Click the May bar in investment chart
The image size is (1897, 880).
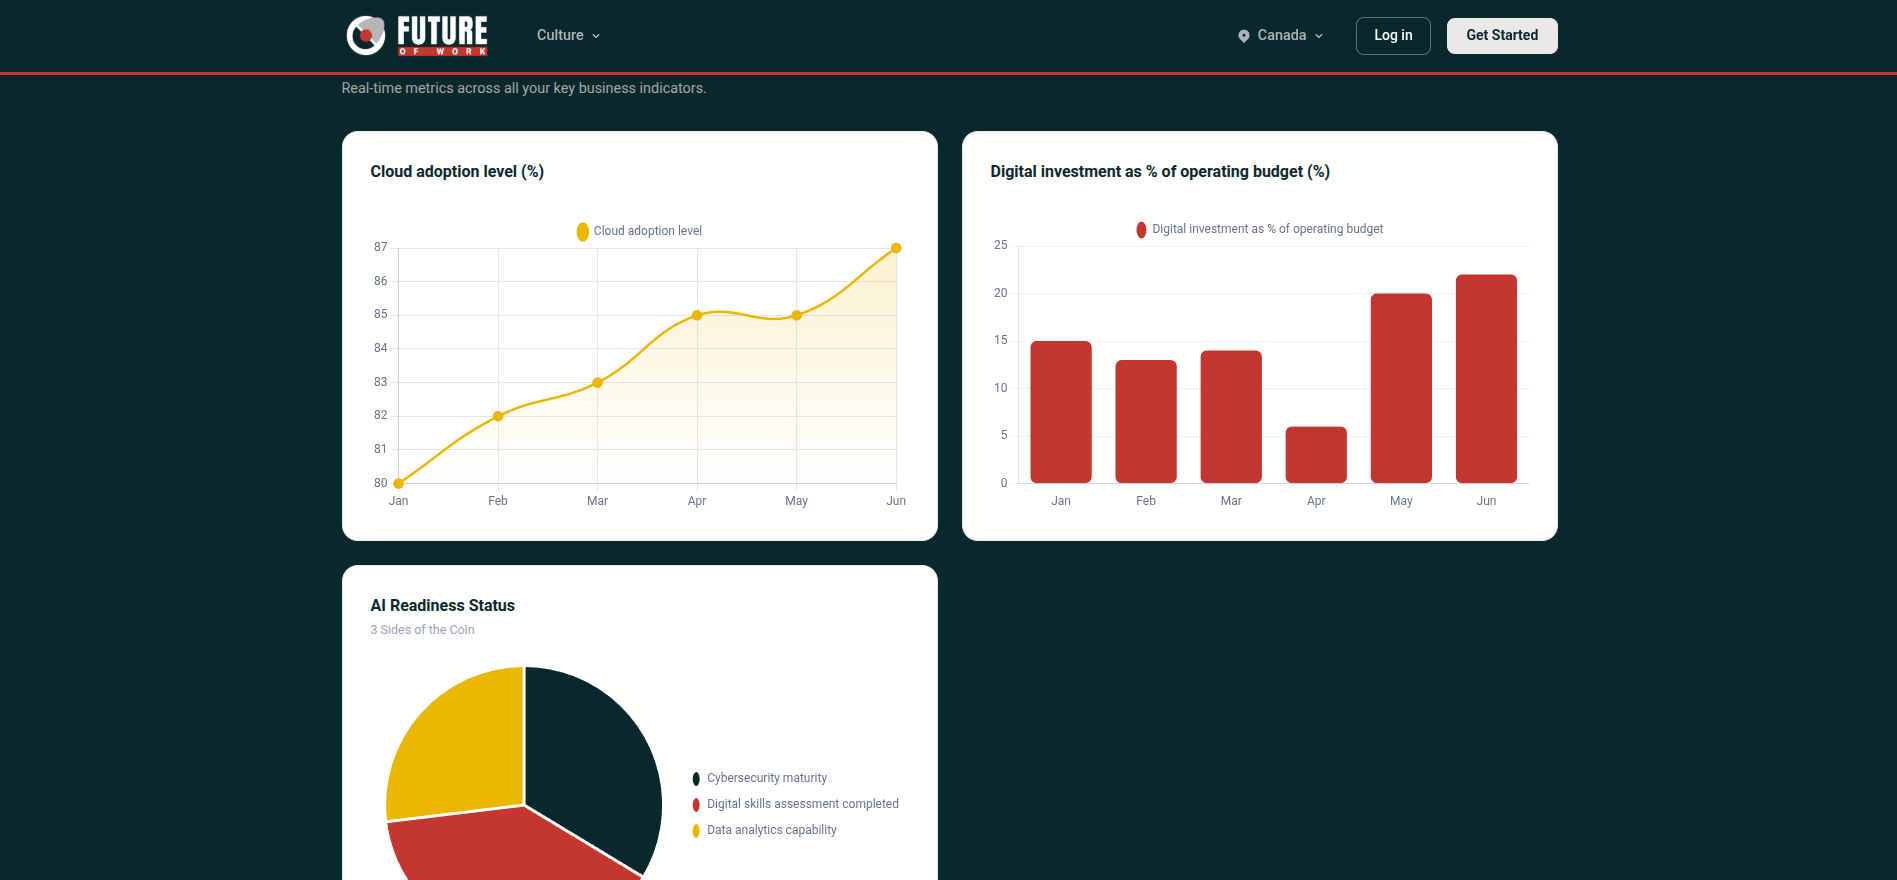pos(1401,388)
